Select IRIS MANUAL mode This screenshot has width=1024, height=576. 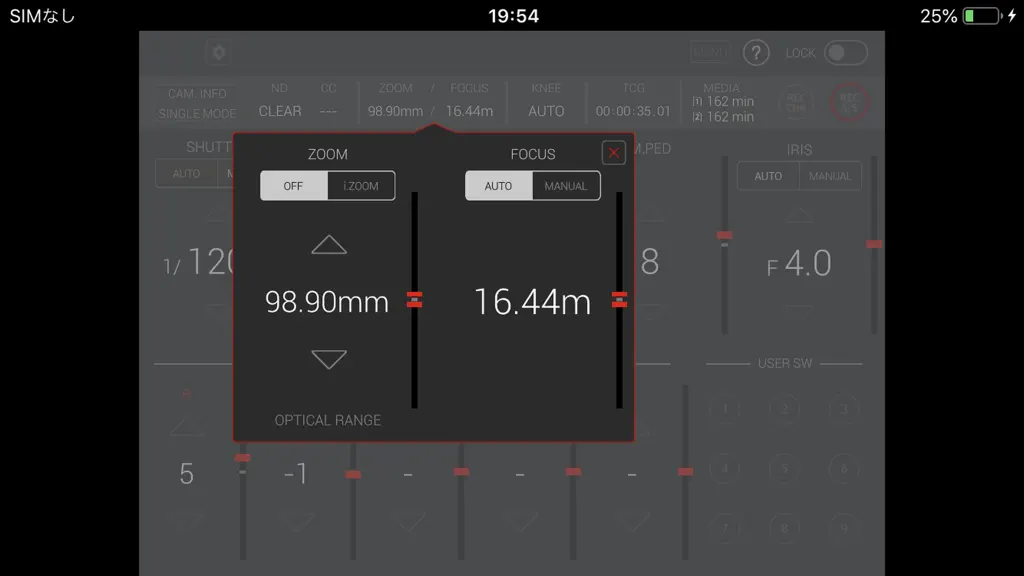tap(830, 176)
